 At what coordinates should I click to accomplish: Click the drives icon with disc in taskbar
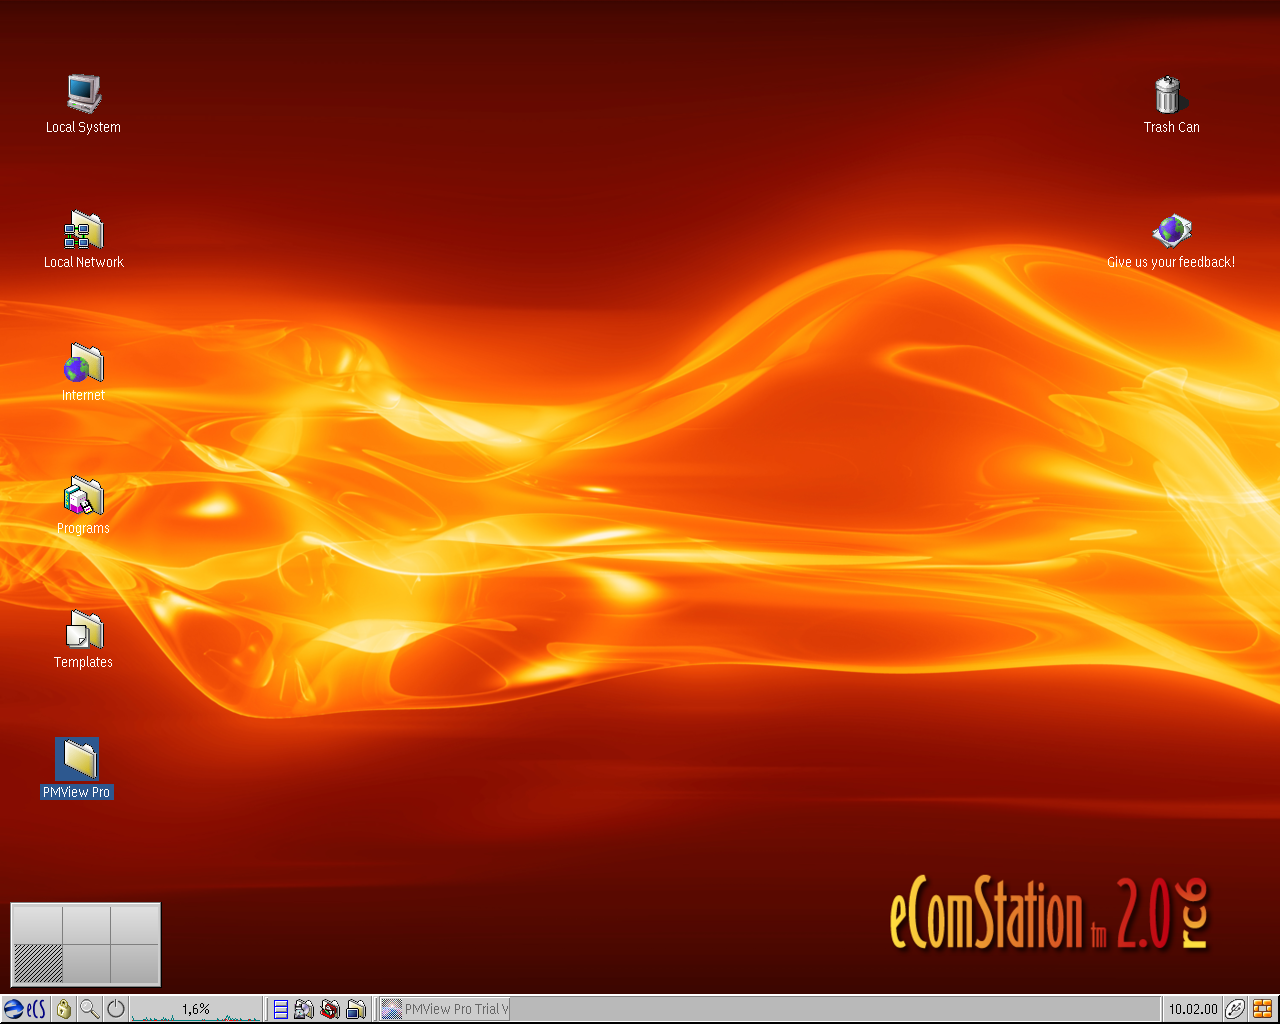pyautogui.click(x=305, y=1009)
